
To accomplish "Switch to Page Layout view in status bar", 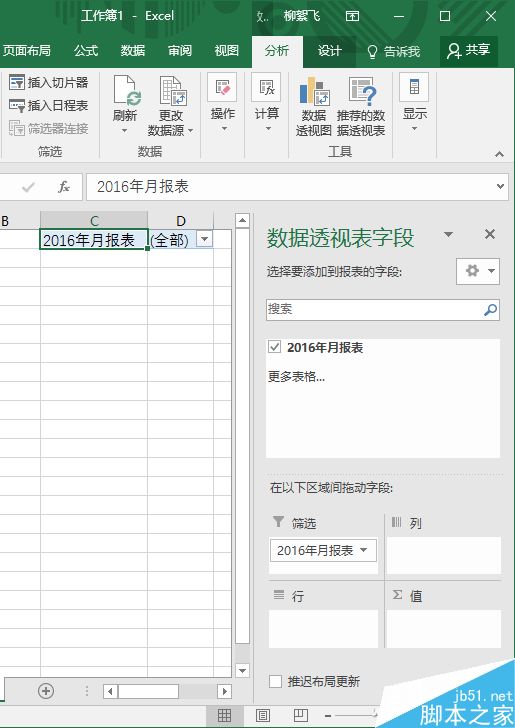I will (263, 715).
